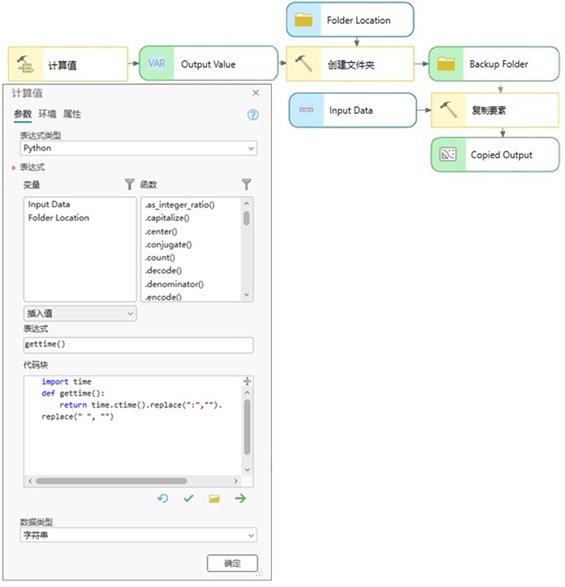Image resolution: width=565 pixels, height=587 pixels.
Task: Select the Output Value VAR node
Action: coord(209,63)
